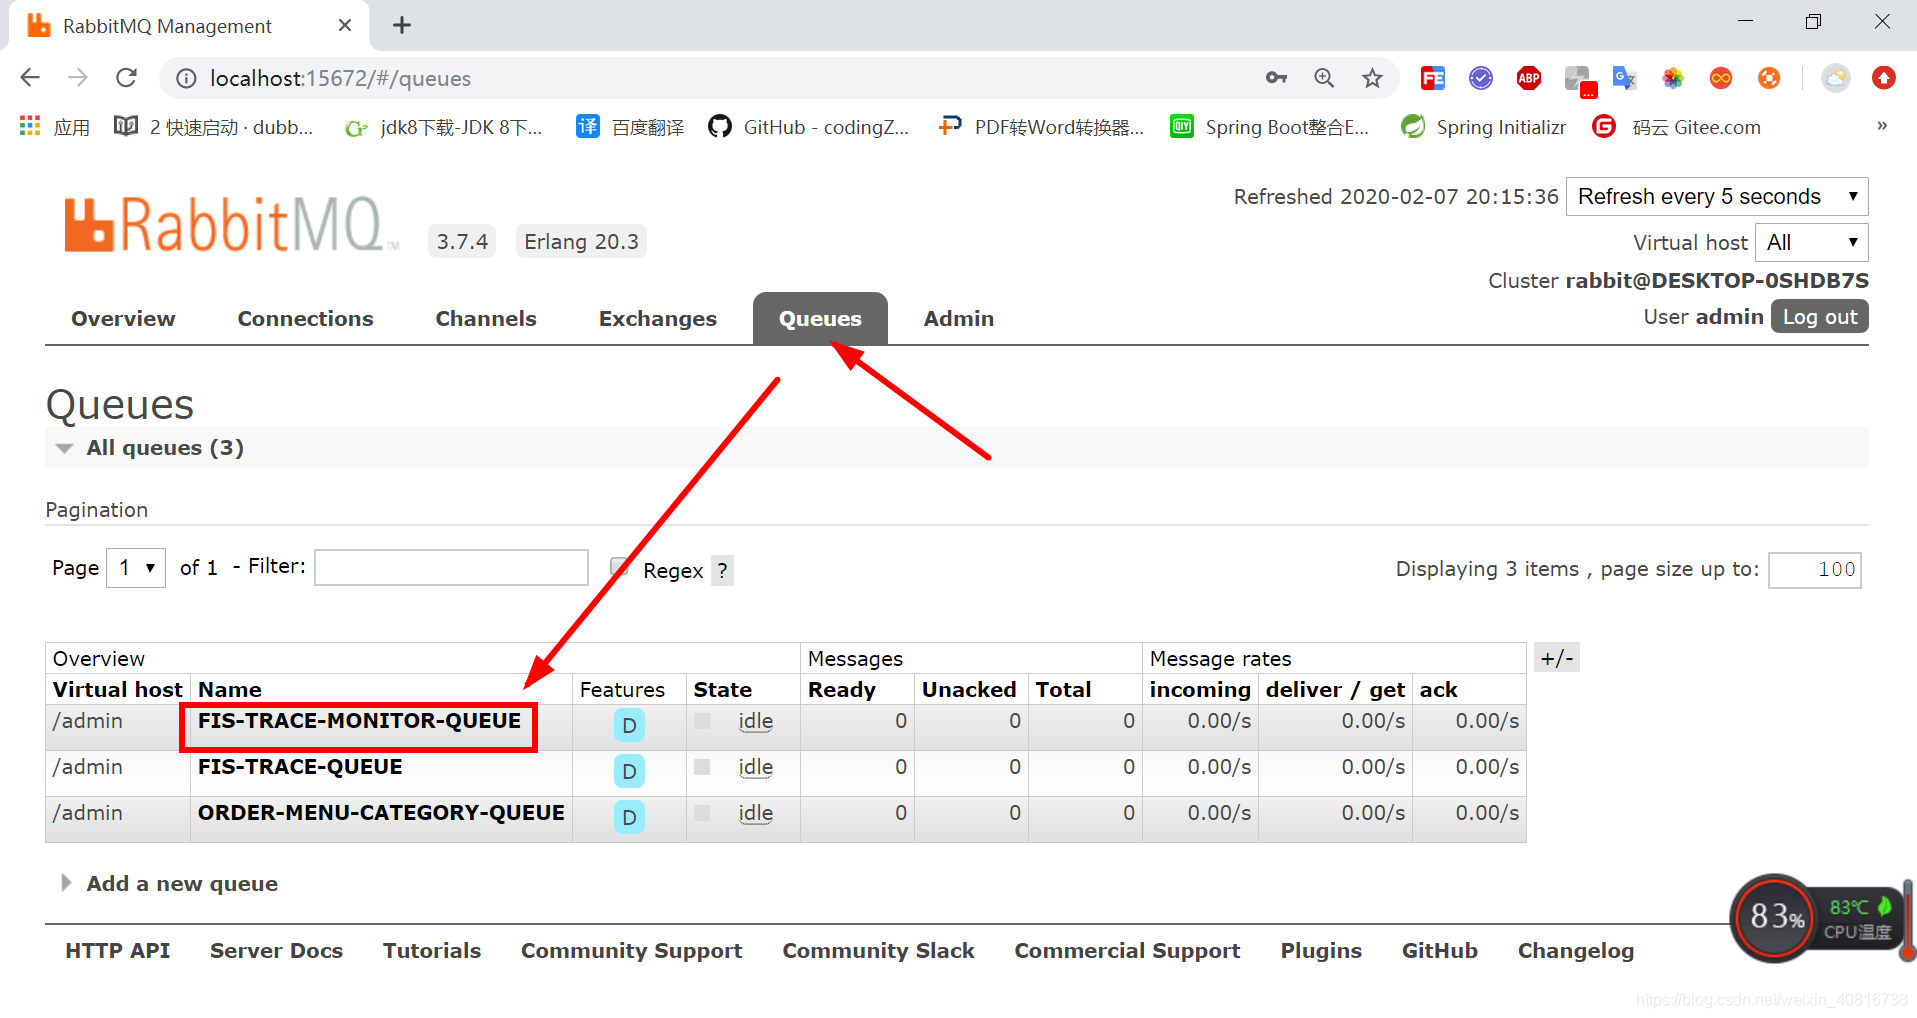Click the CPU temperature monitor widget
The image size is (1917, 1018).
[1820, 917]
